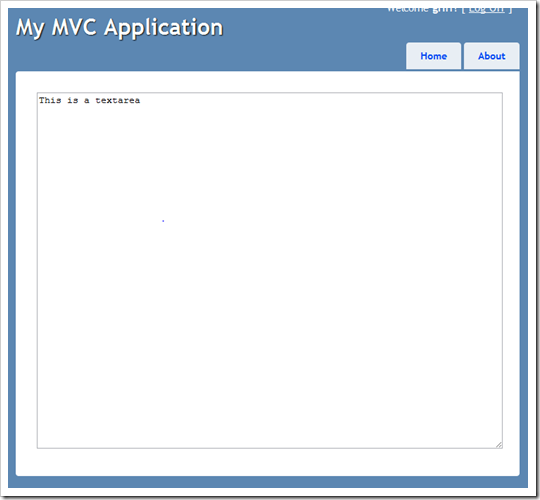Screen dimensions: 540x500
Task: Click the word 'is' inside the textarea
Action: (x=73, y=100)
